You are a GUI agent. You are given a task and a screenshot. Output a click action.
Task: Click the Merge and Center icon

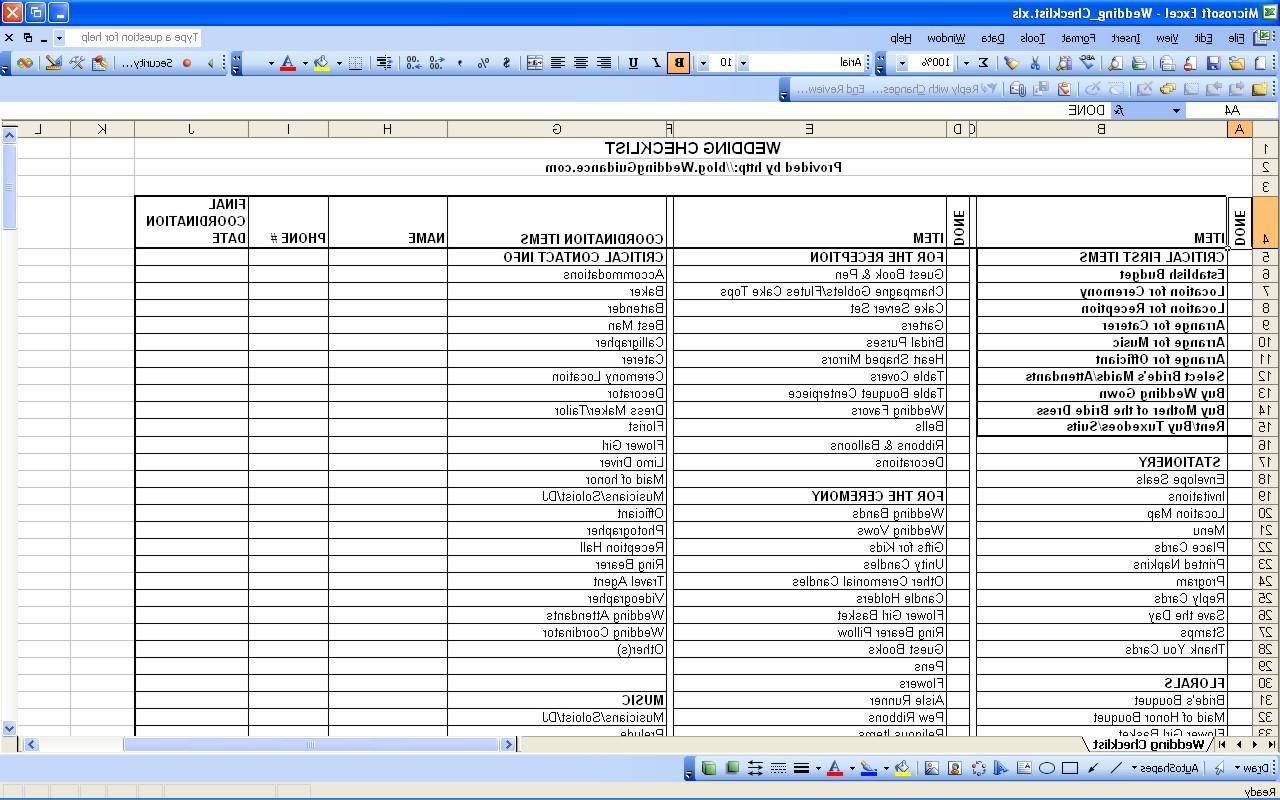(535, 63)
